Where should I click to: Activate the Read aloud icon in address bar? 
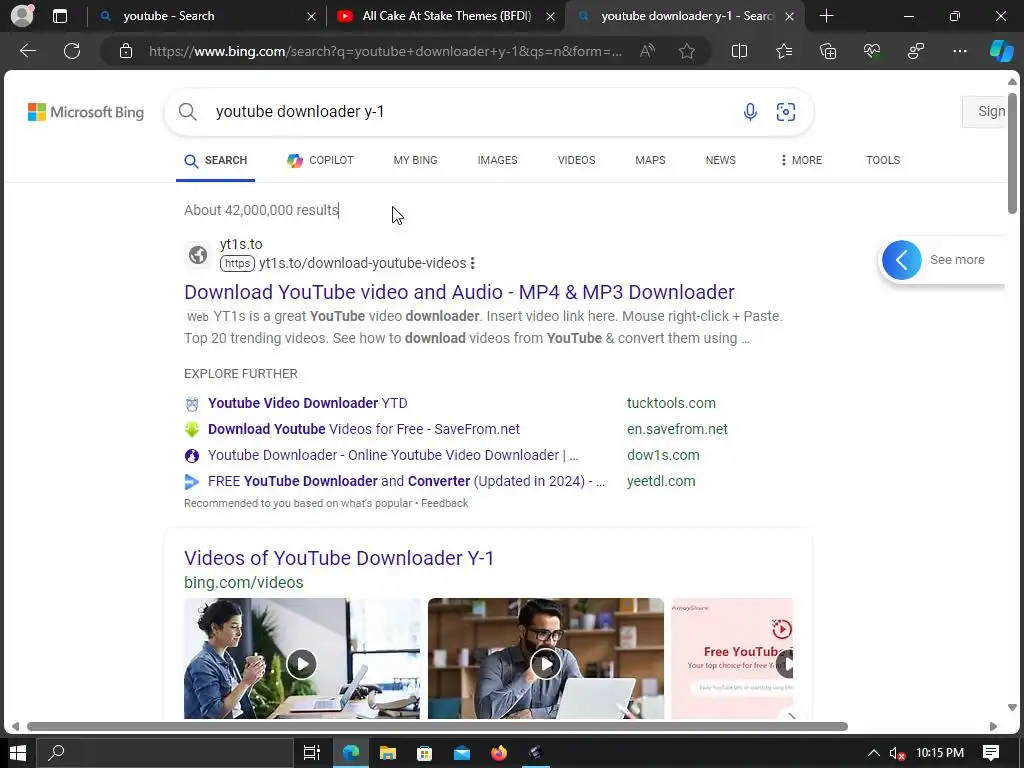(x=647, y=51)
